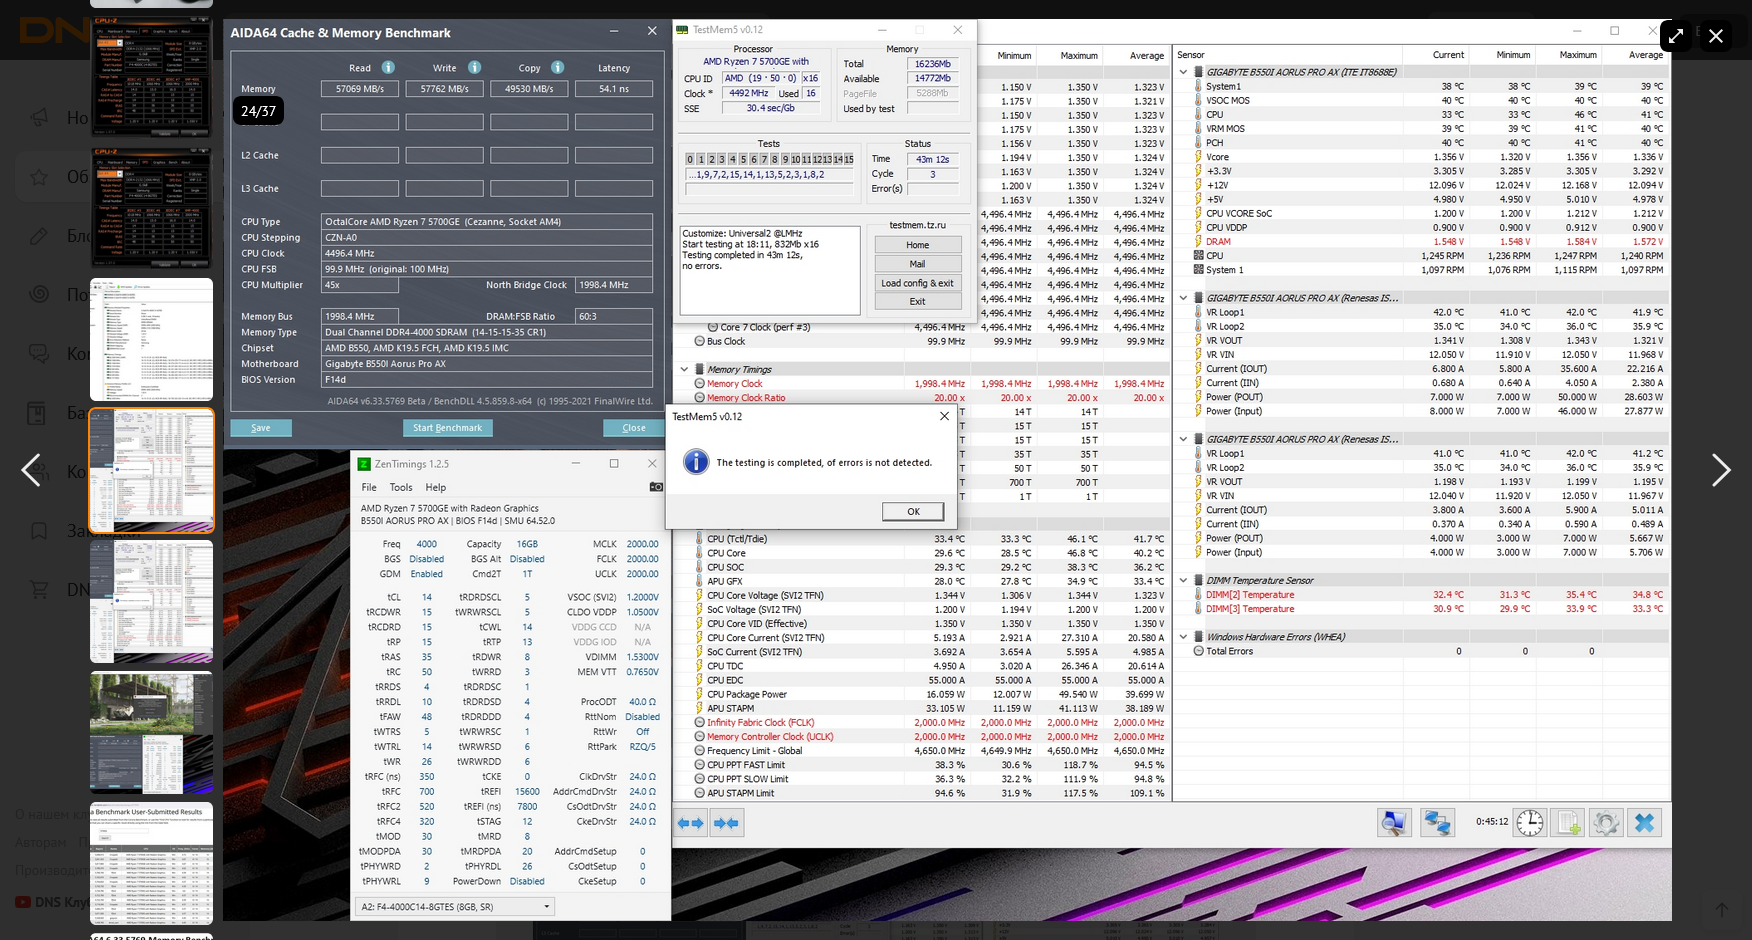Viewport: 1752px width, 940px height.
Task: Click the CPU (Tctl/Tdie) thermometer icon
Action: tap(700, 539)
